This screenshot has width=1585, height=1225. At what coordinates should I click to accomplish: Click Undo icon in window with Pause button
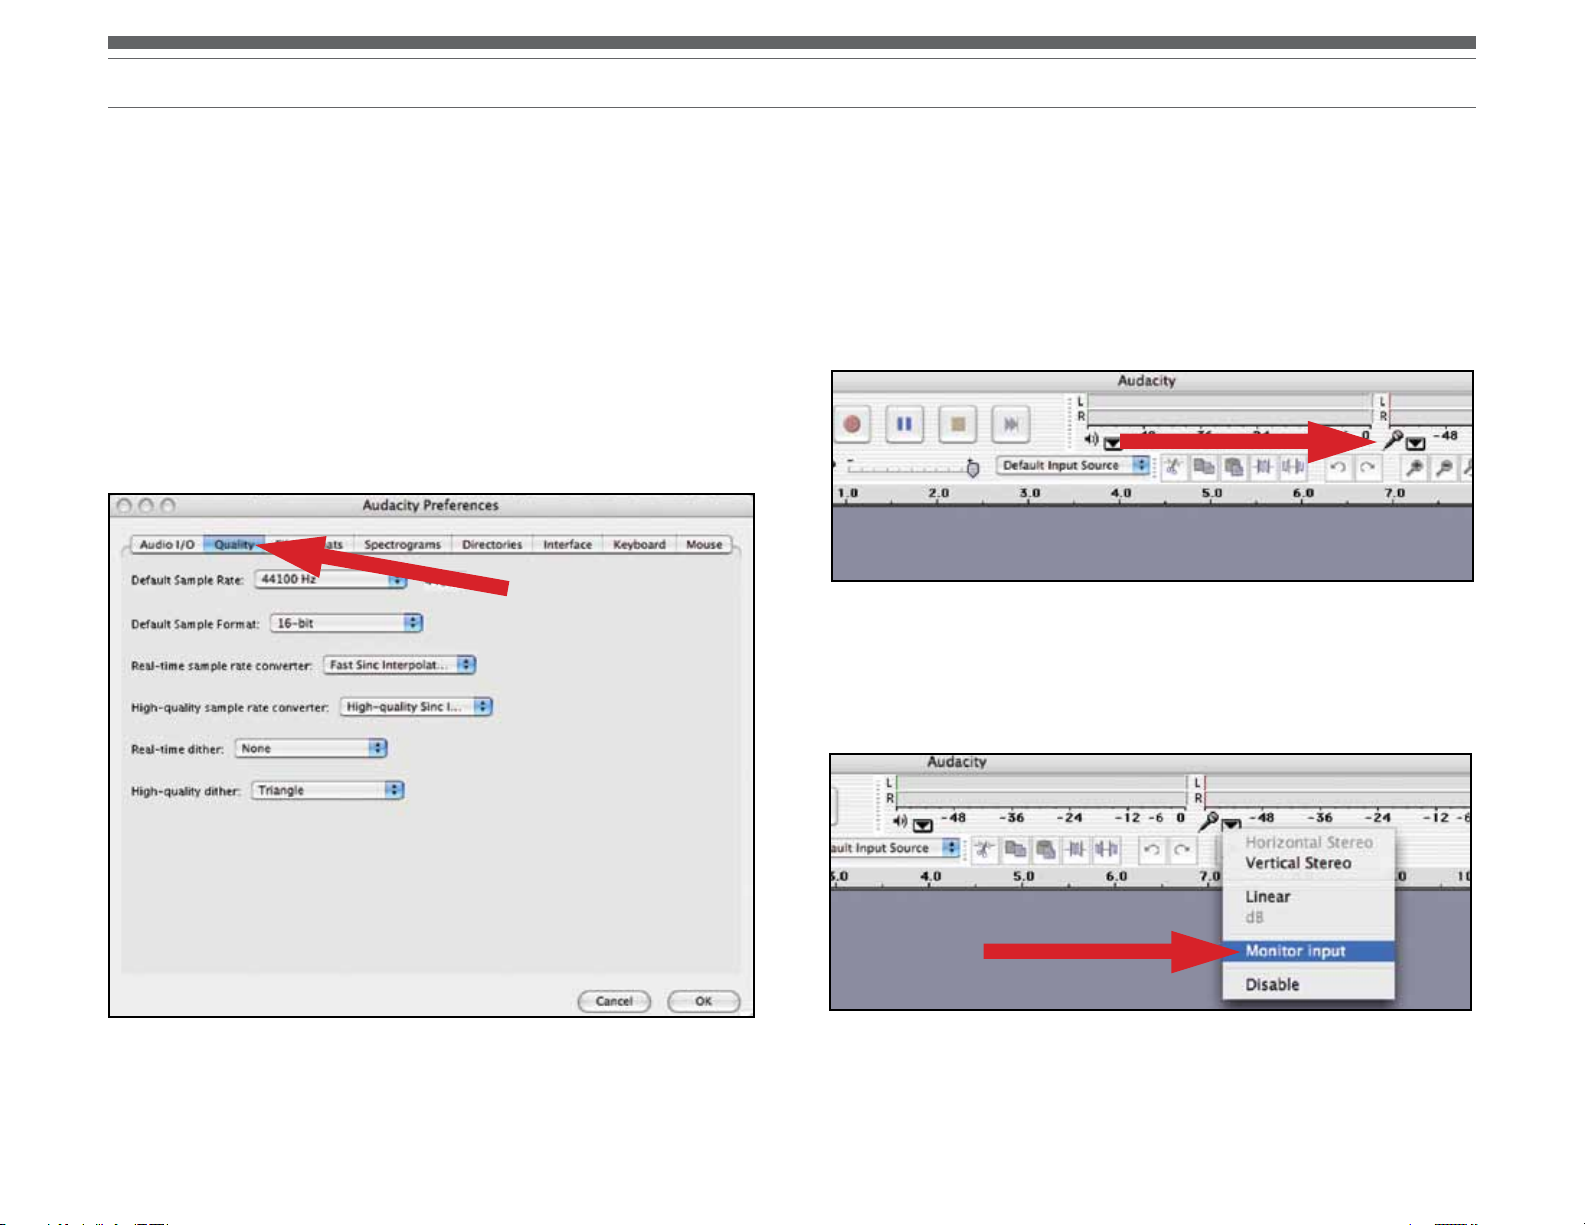tap(1337, 466)
